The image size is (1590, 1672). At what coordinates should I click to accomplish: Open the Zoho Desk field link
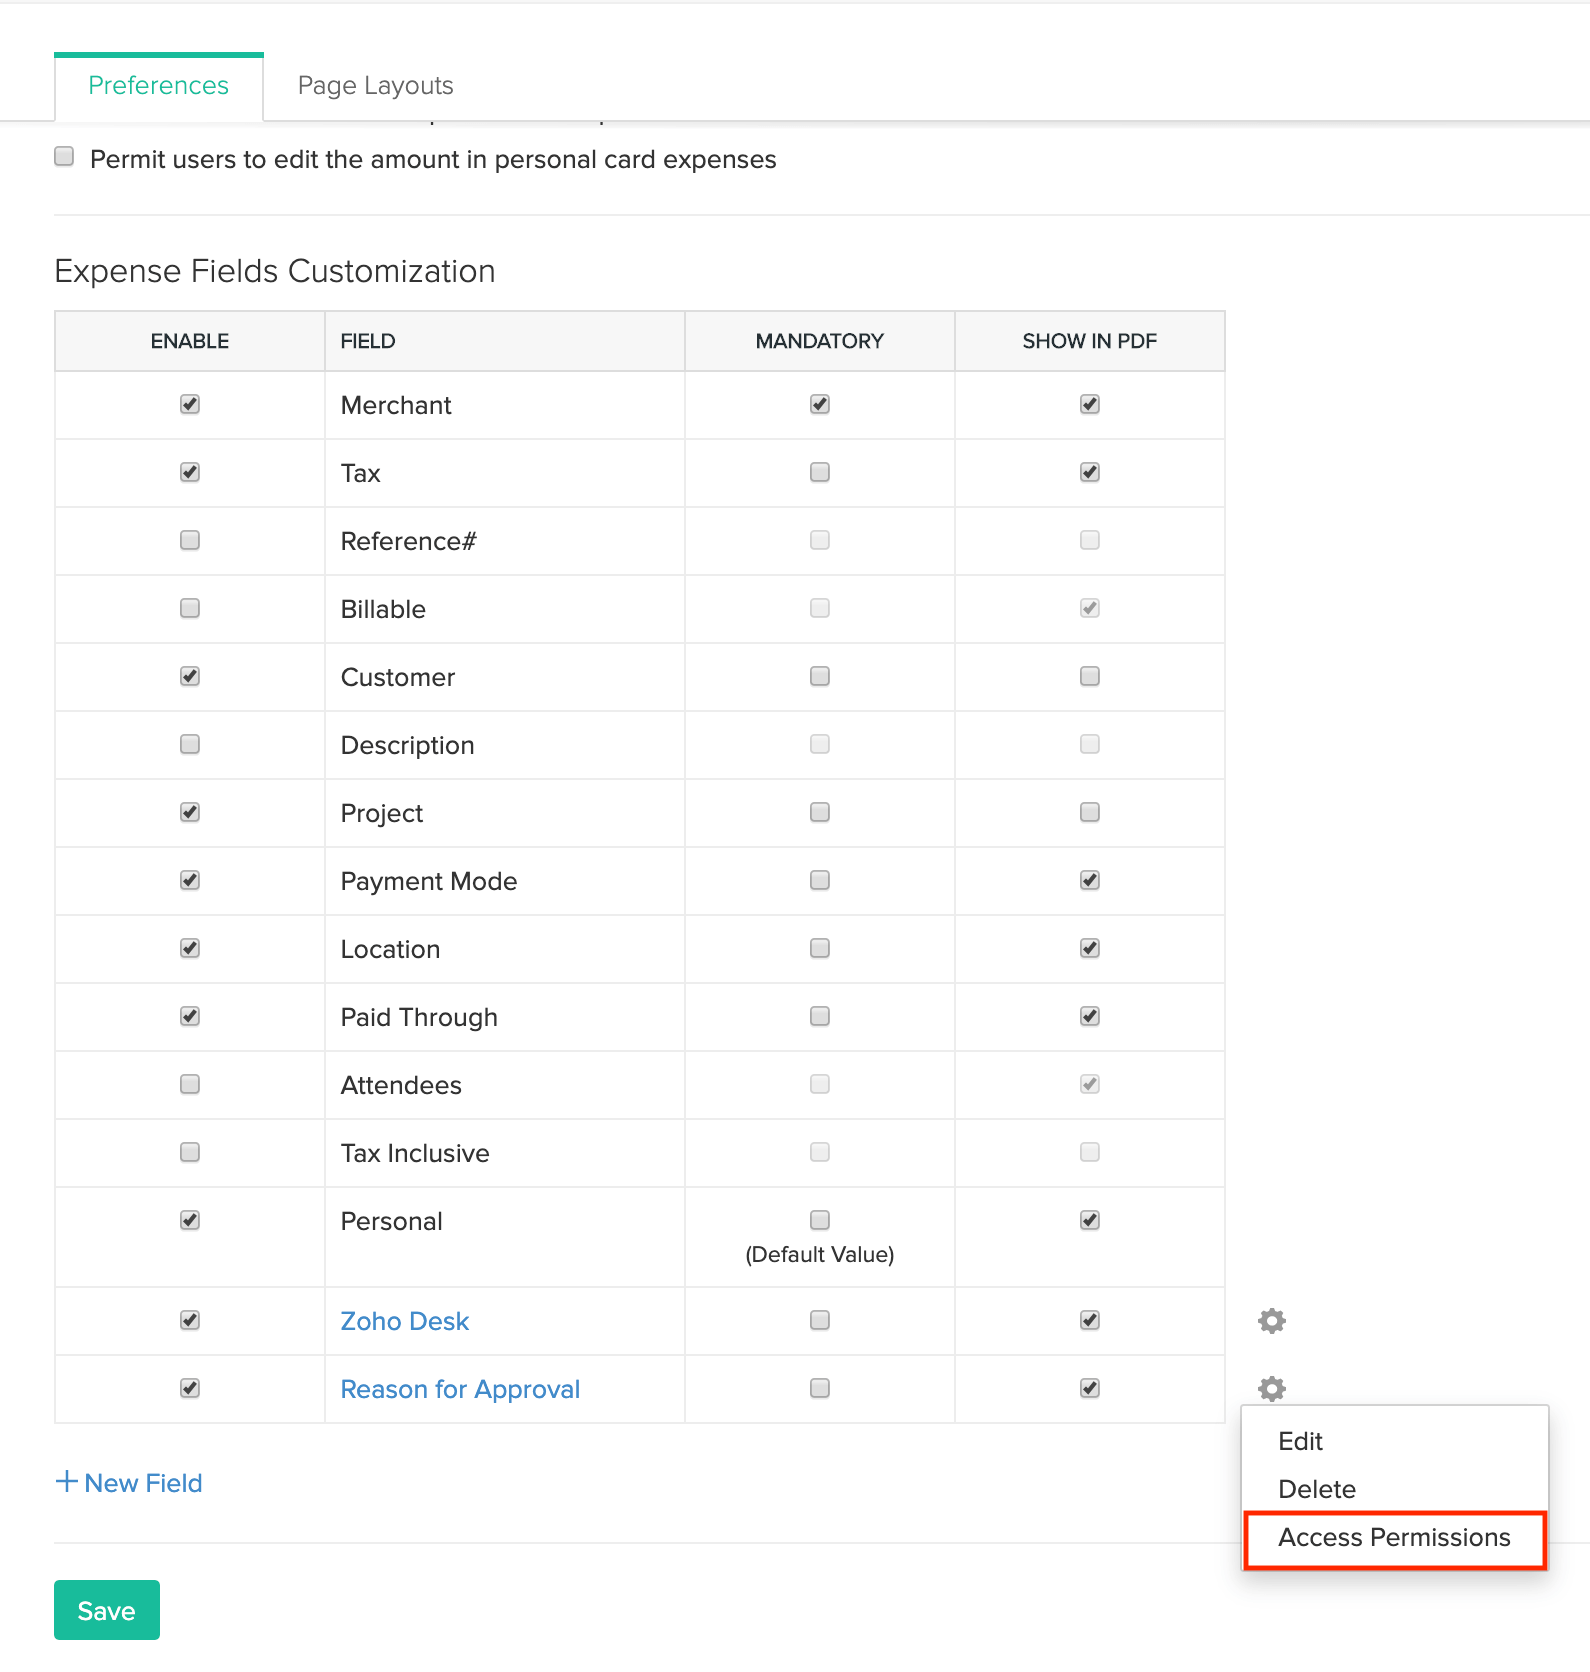(x=404, y=1321)
